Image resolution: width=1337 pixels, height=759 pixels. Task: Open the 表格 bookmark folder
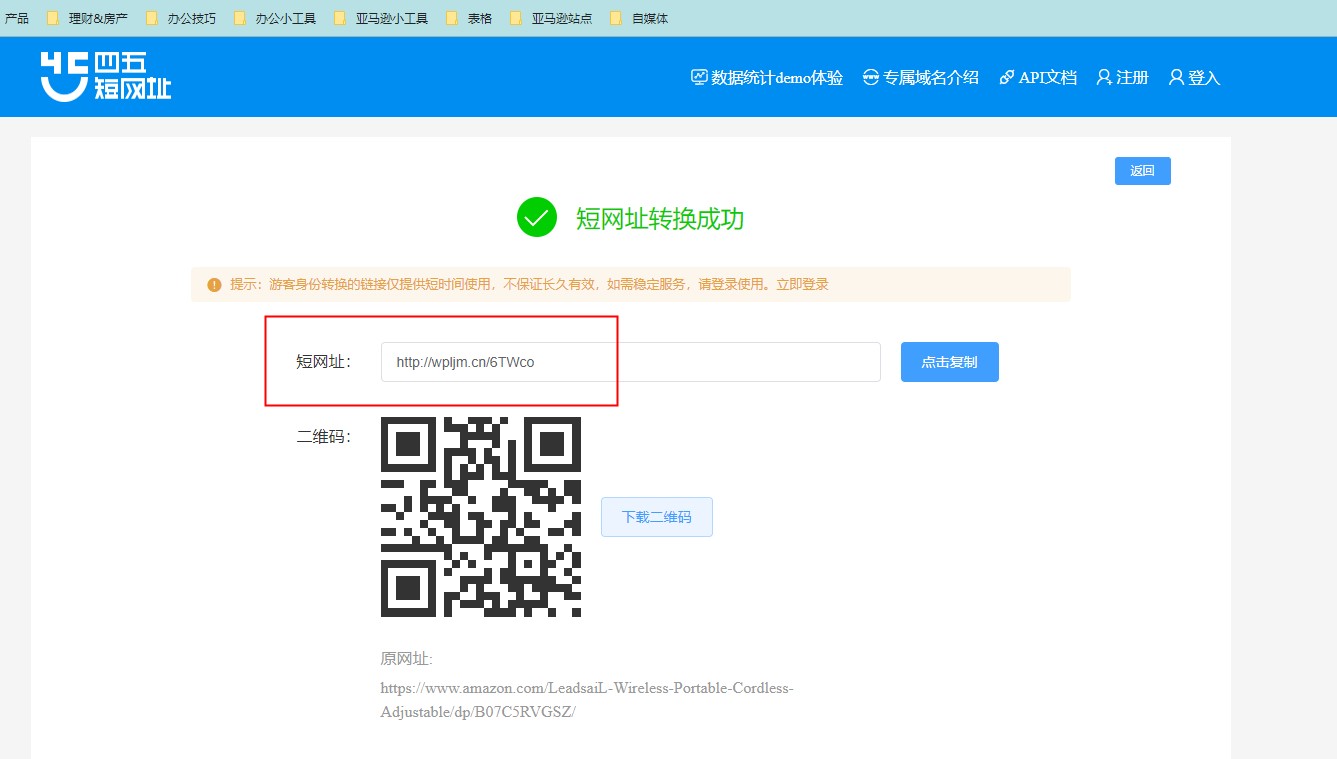[x=469, y=18]
